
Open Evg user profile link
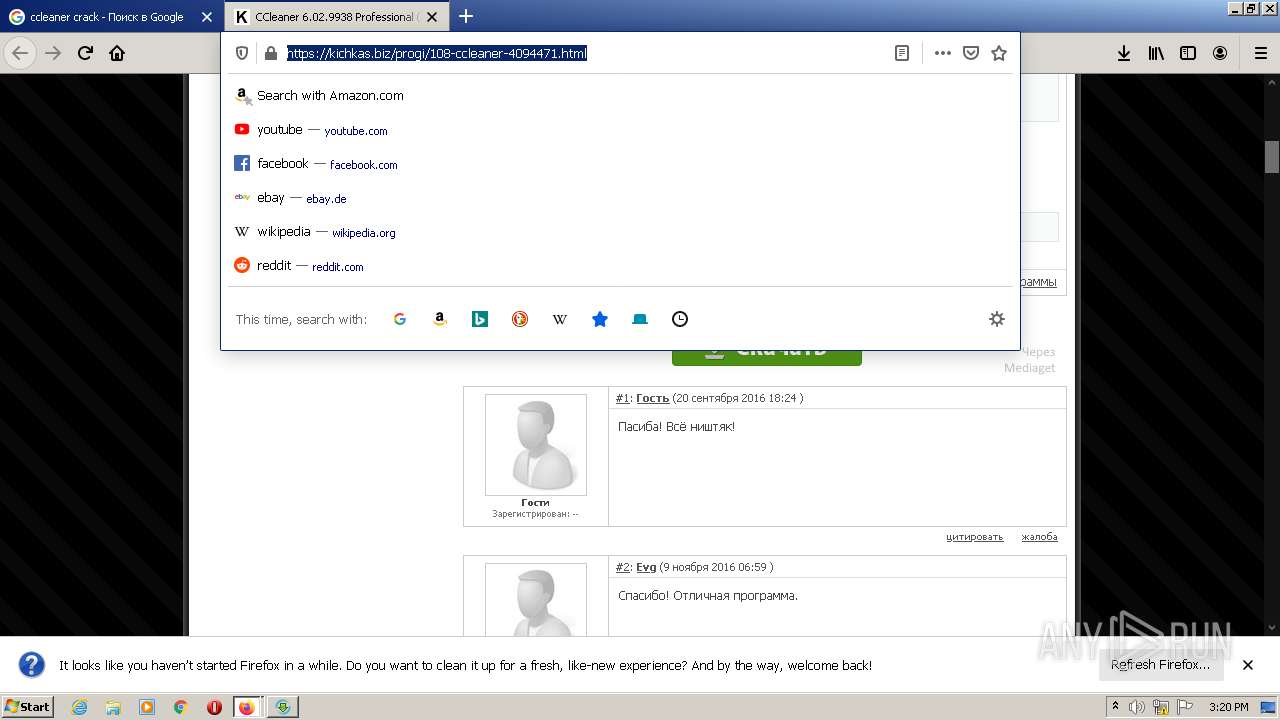coord(646,567)
